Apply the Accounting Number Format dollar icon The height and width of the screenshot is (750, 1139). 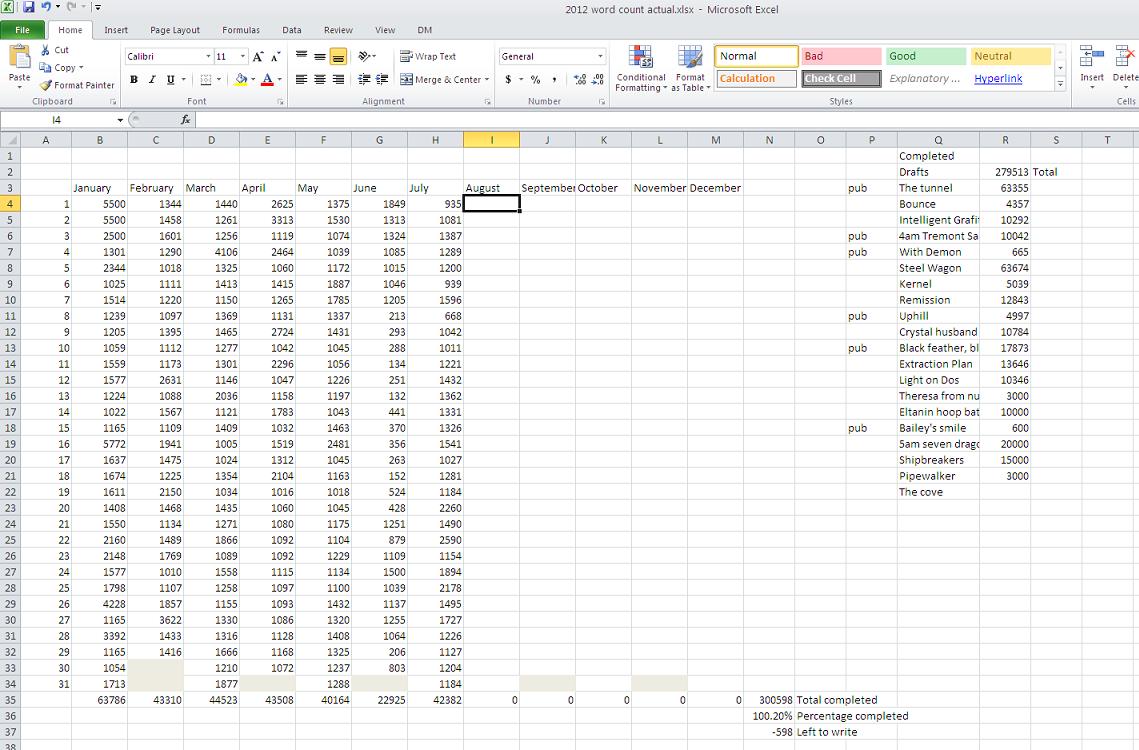point(508,79)
